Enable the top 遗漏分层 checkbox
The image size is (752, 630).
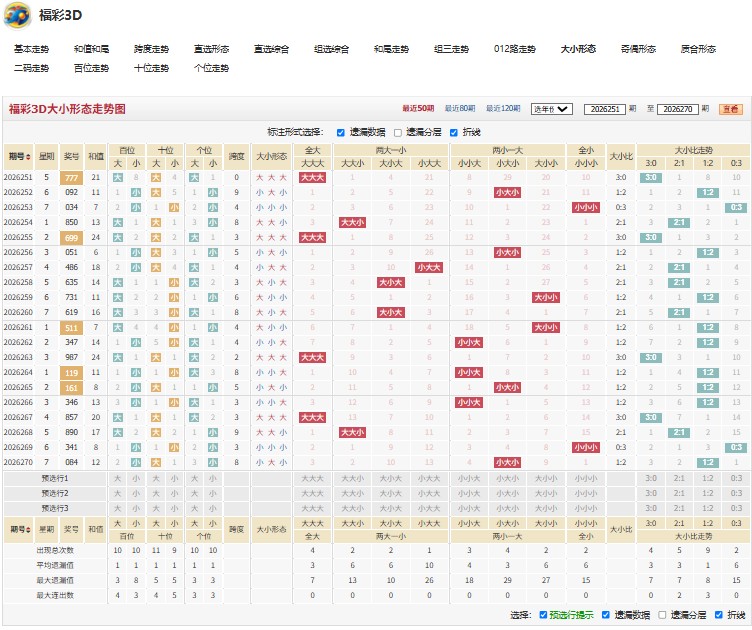(398, 133)
